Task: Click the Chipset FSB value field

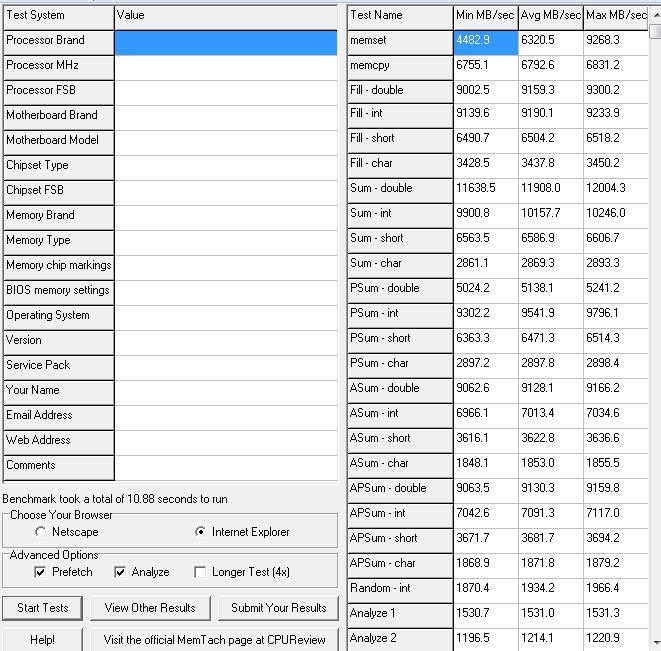Action: coord(226,193)
